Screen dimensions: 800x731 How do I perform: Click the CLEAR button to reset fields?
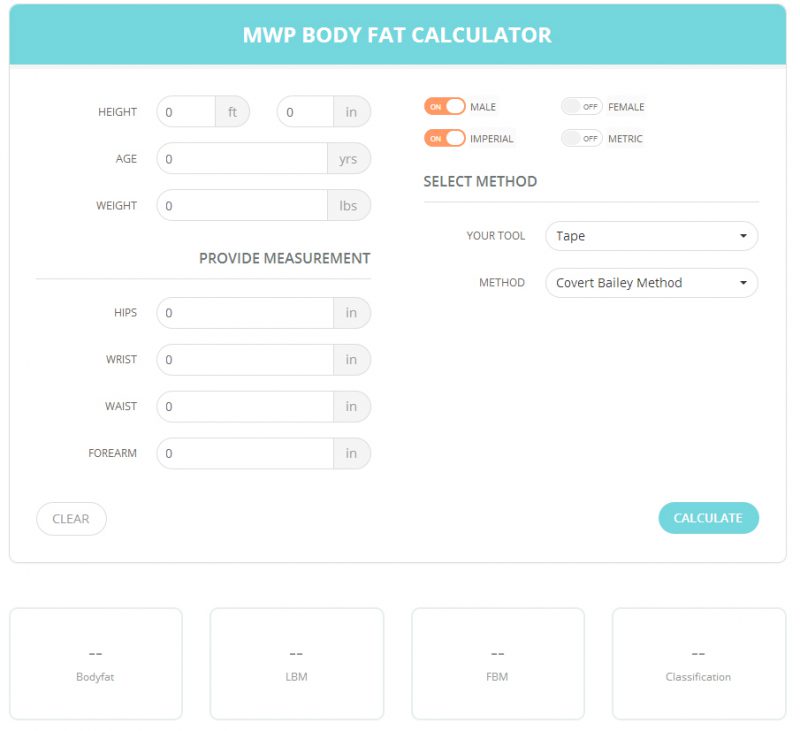pyautogui.click(x=71, y=518)
